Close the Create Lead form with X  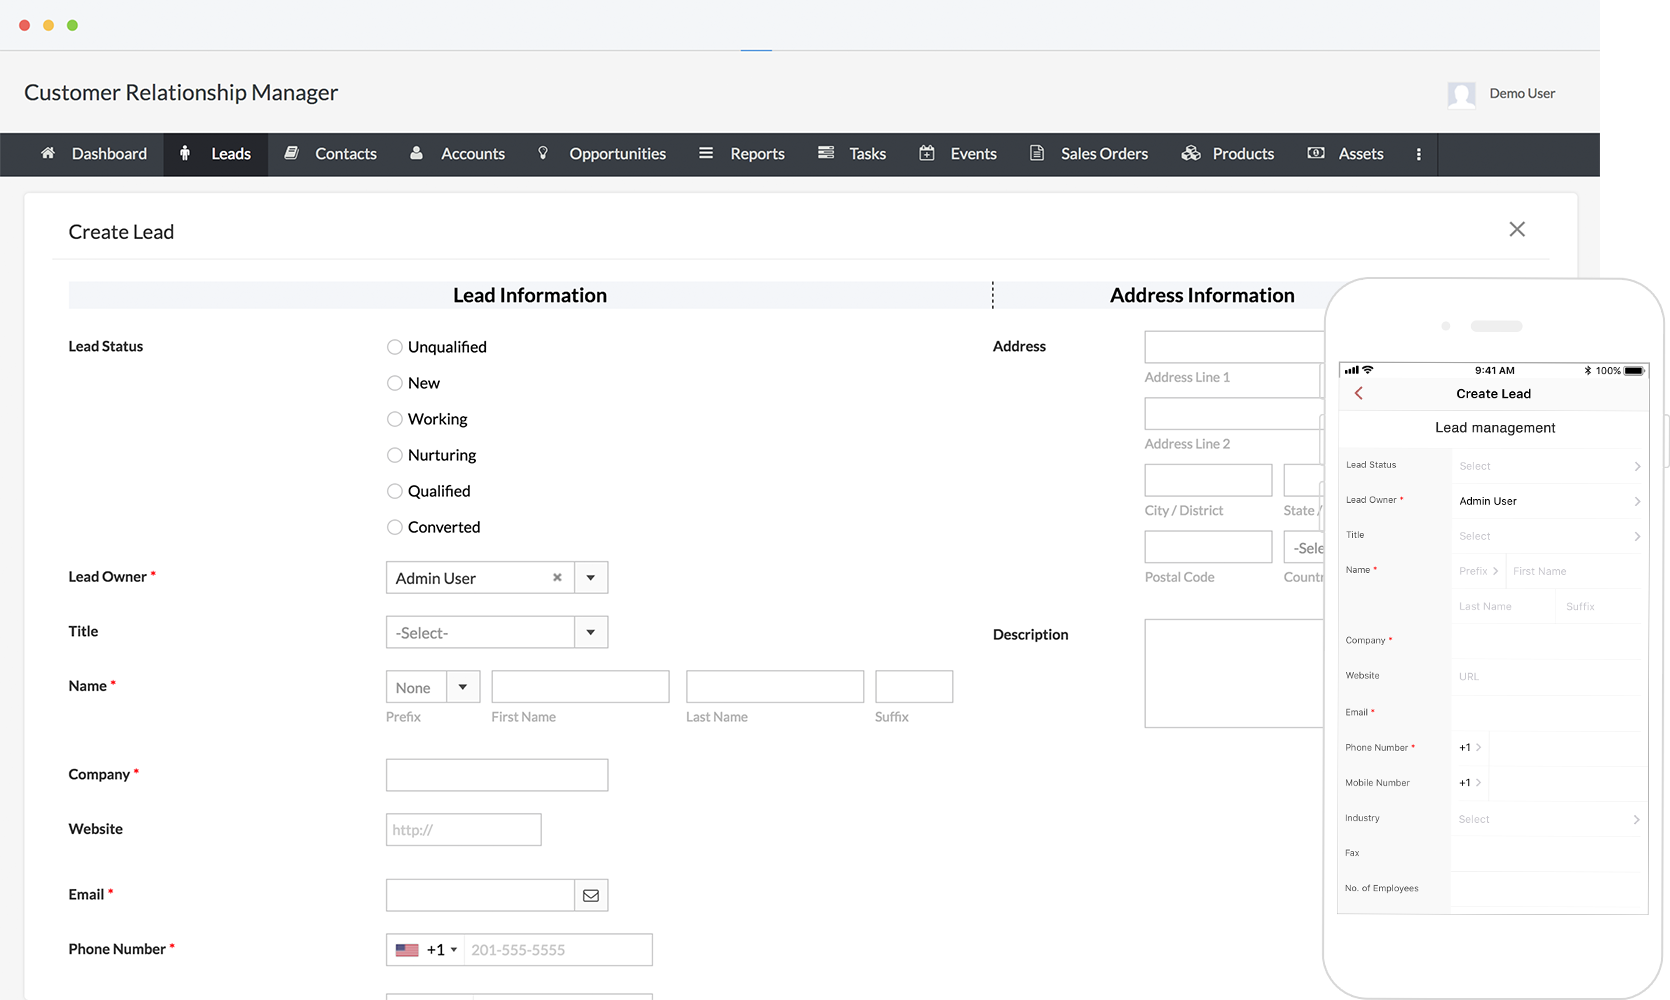tap(1517, 229)
